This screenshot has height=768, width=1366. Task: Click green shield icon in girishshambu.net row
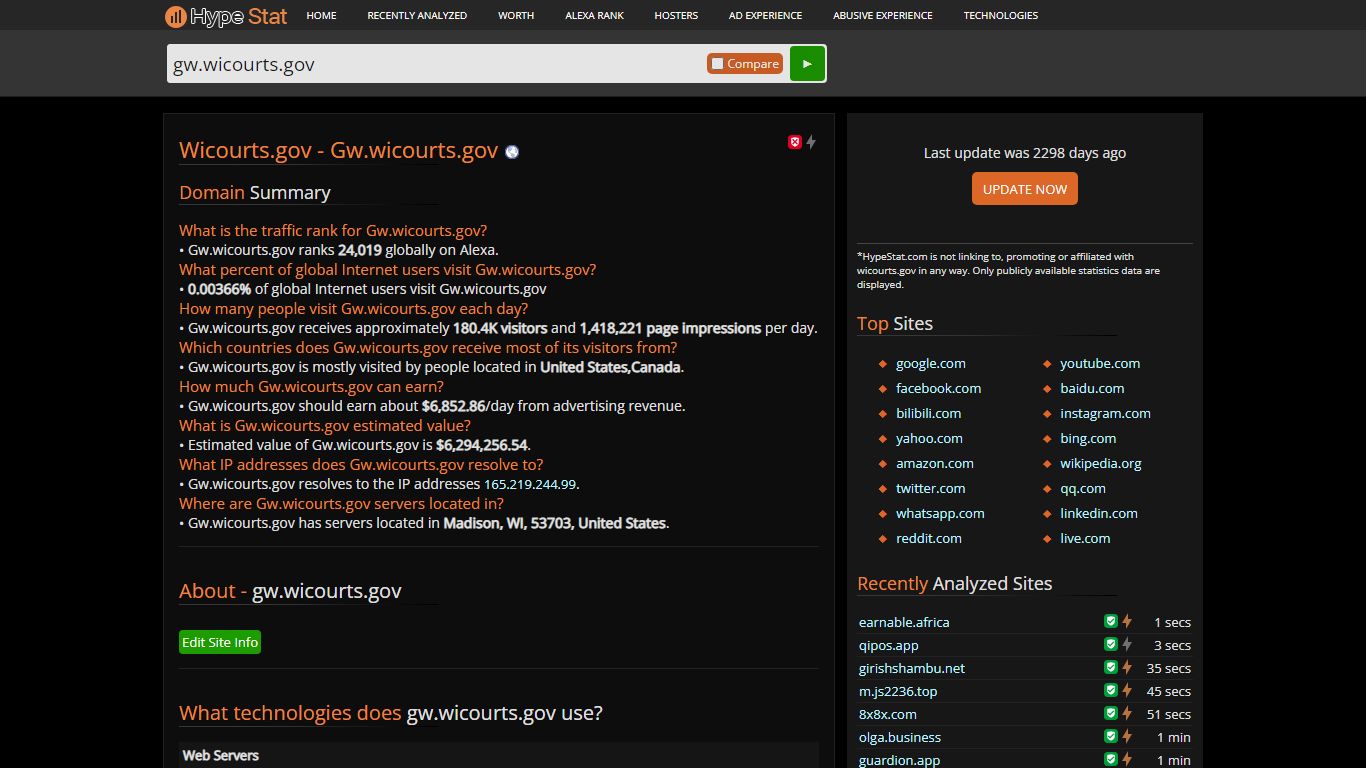[1110, 667]
